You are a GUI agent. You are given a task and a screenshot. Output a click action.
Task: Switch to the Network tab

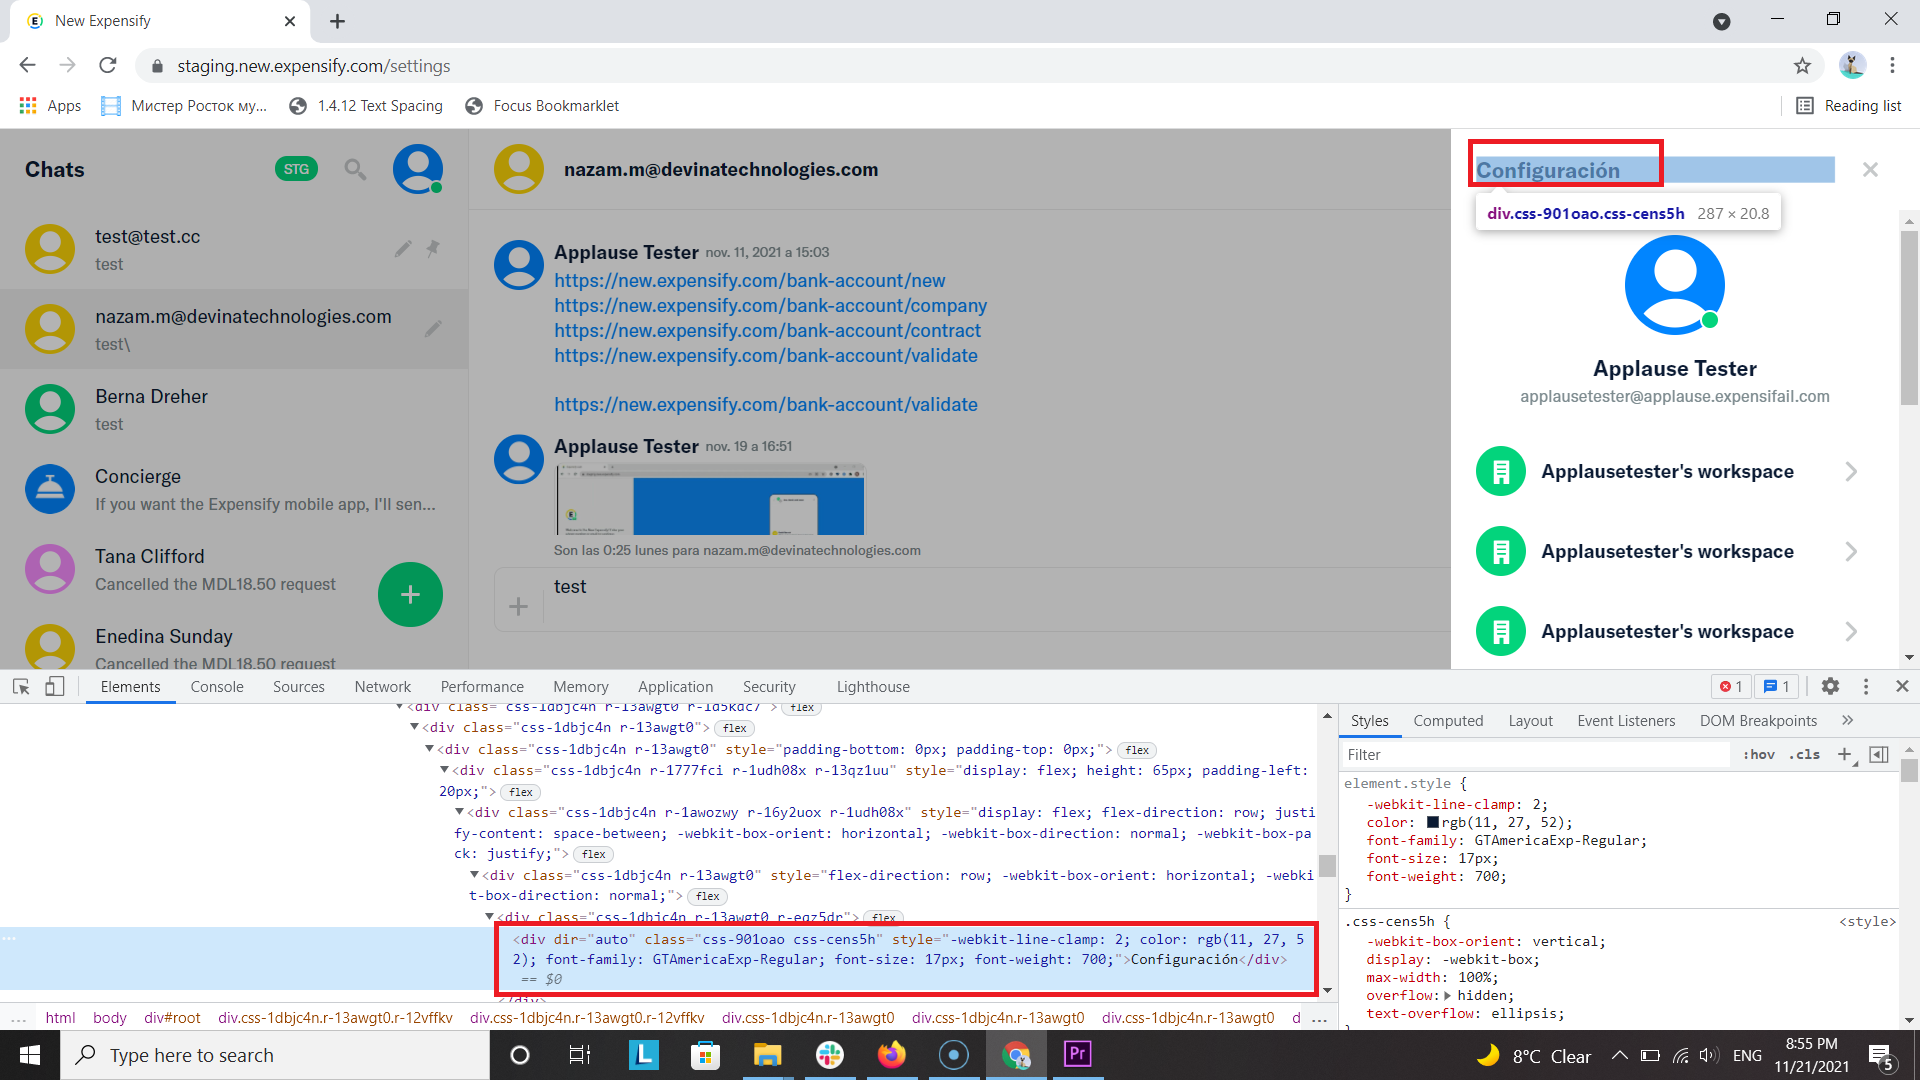382,686
